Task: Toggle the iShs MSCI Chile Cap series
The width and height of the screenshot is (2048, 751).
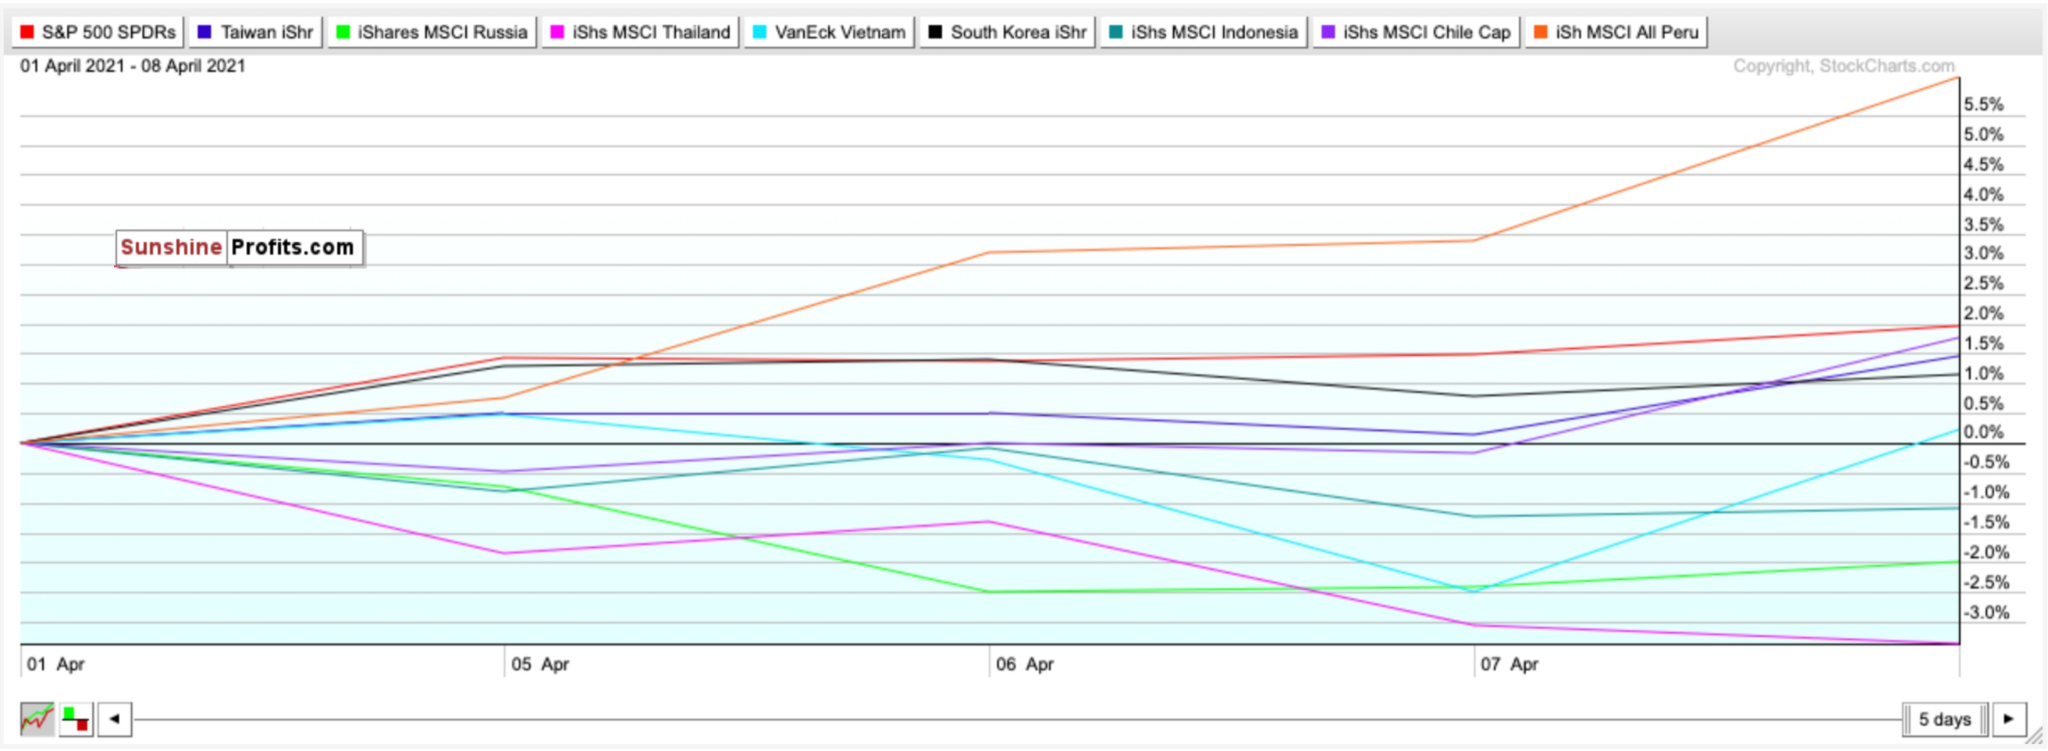Action: (x=1416, y=32)
